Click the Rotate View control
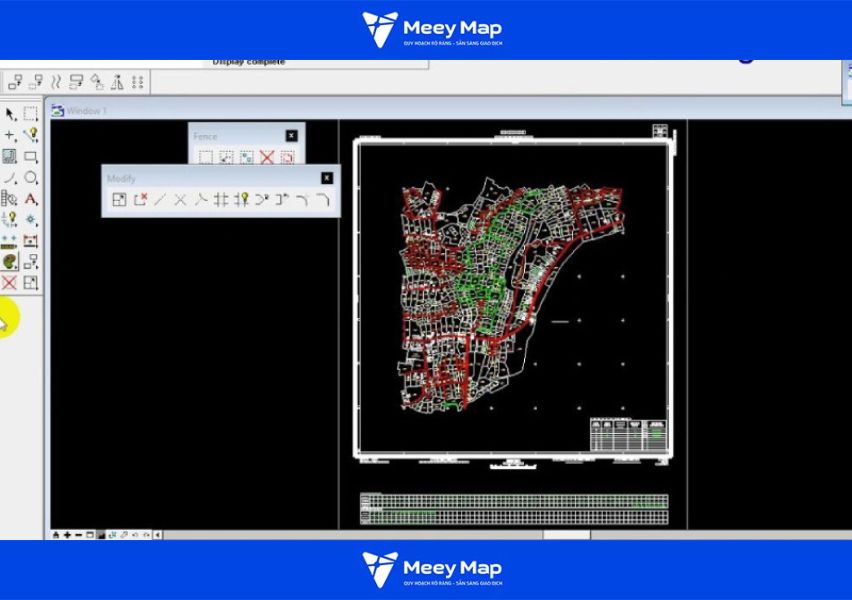 112,535
